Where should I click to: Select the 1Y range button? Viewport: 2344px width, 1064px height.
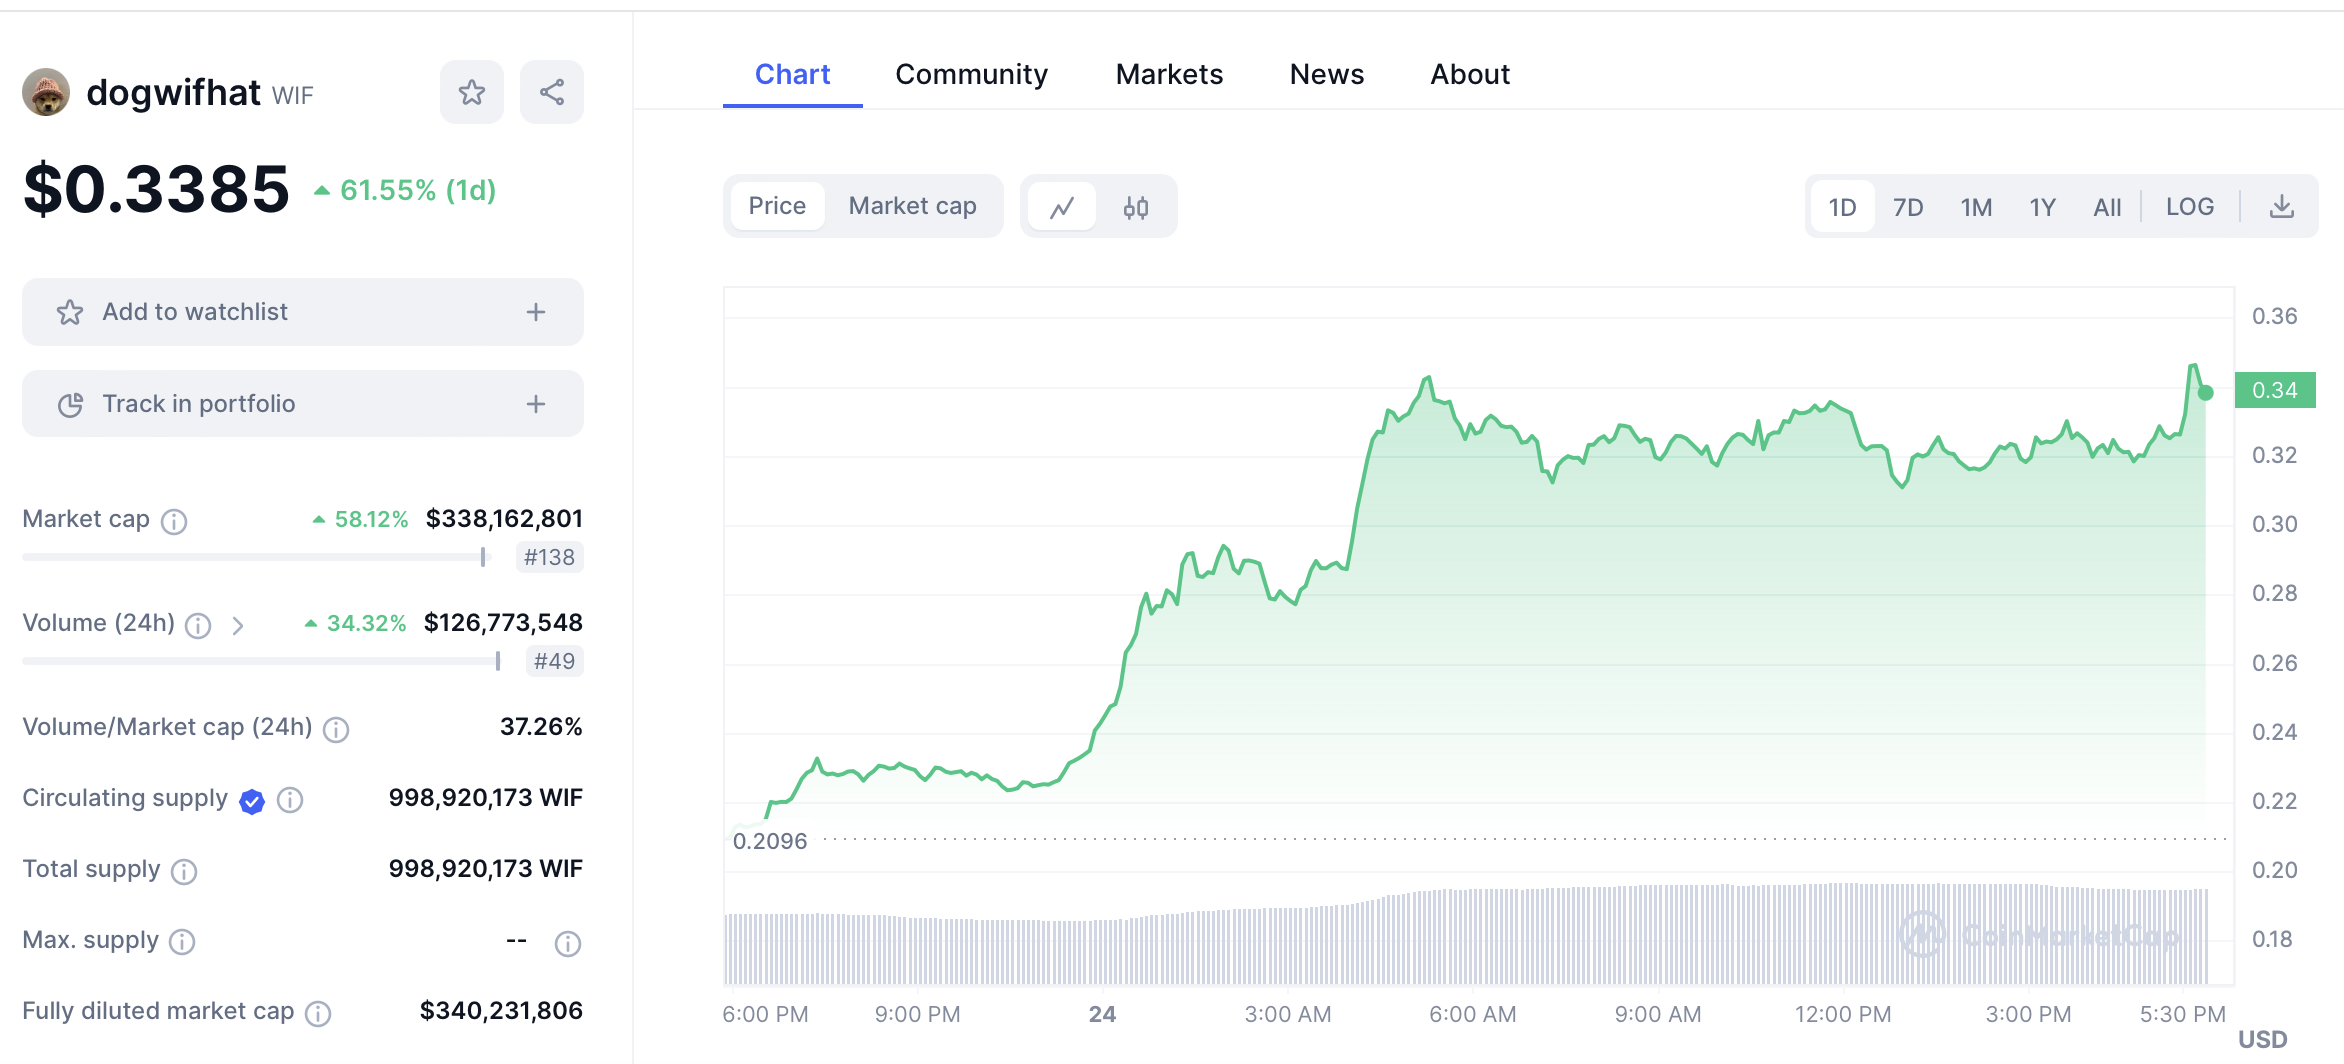2042,207
